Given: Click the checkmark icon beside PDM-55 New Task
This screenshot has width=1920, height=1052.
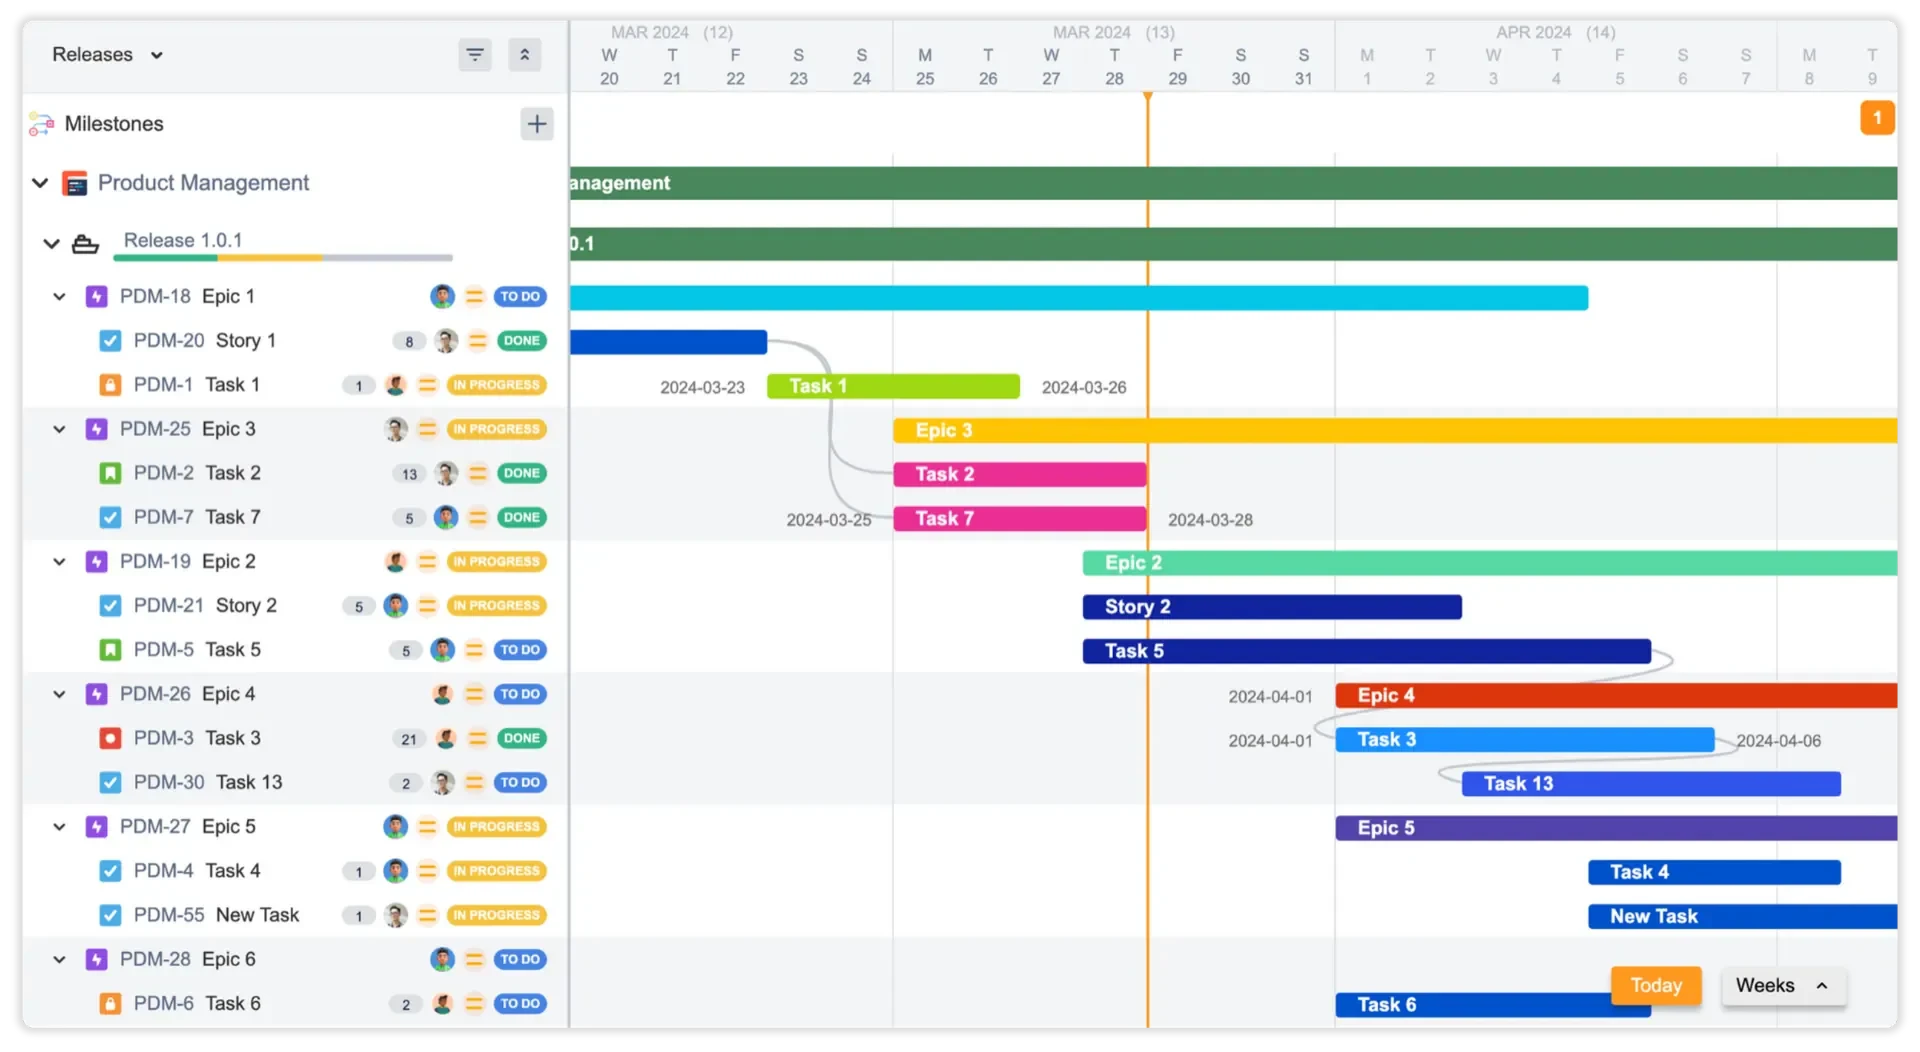Looking at the screenshot, I should (110, 915).
